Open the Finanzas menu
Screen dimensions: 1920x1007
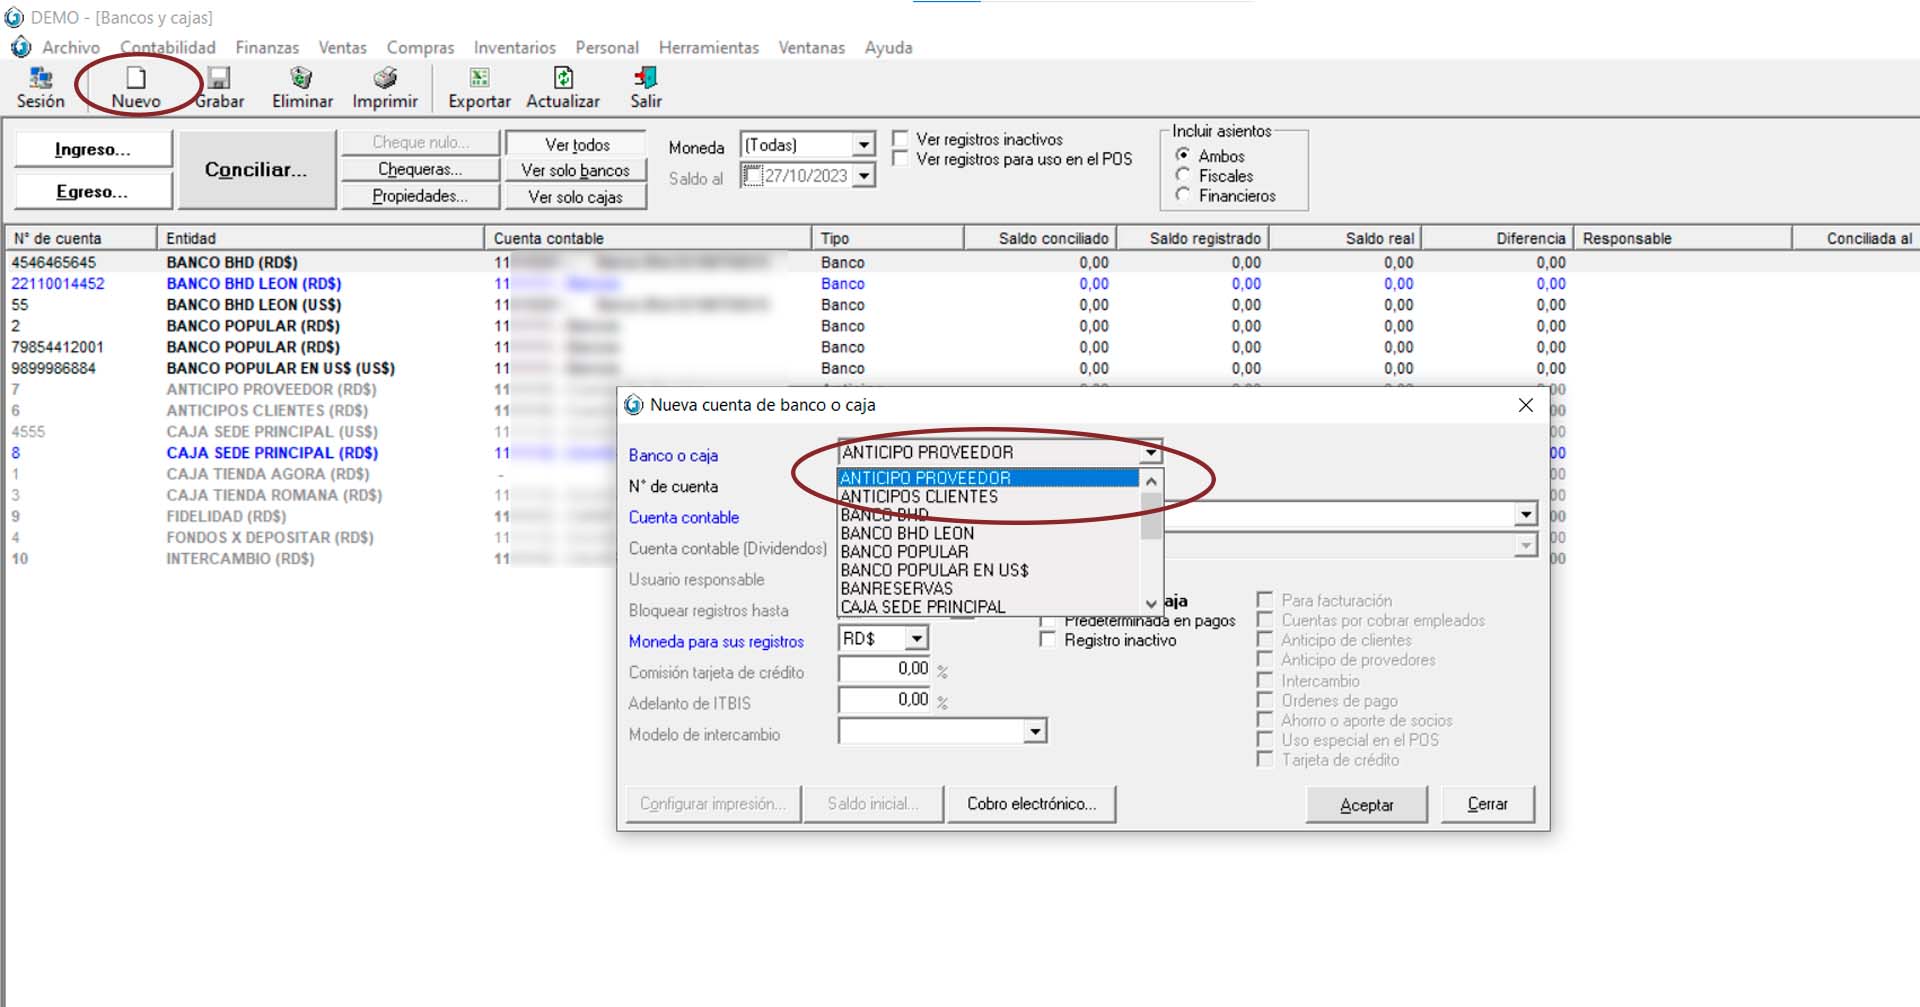tap(267, 47)
